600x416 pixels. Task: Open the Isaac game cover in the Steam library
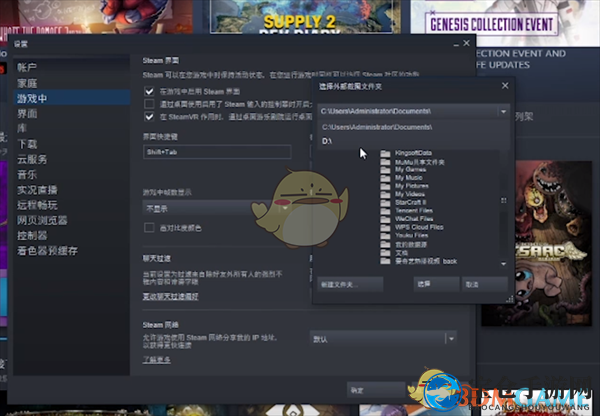536,243
